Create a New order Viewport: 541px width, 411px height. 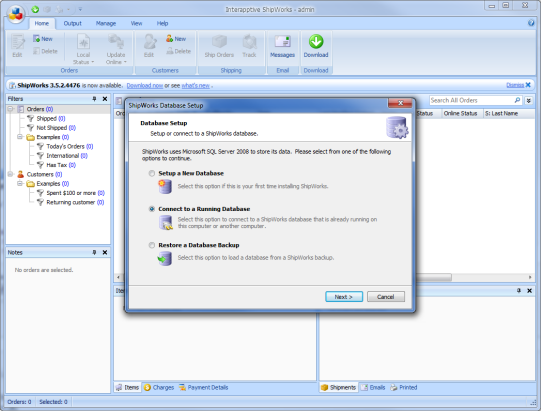43,39
